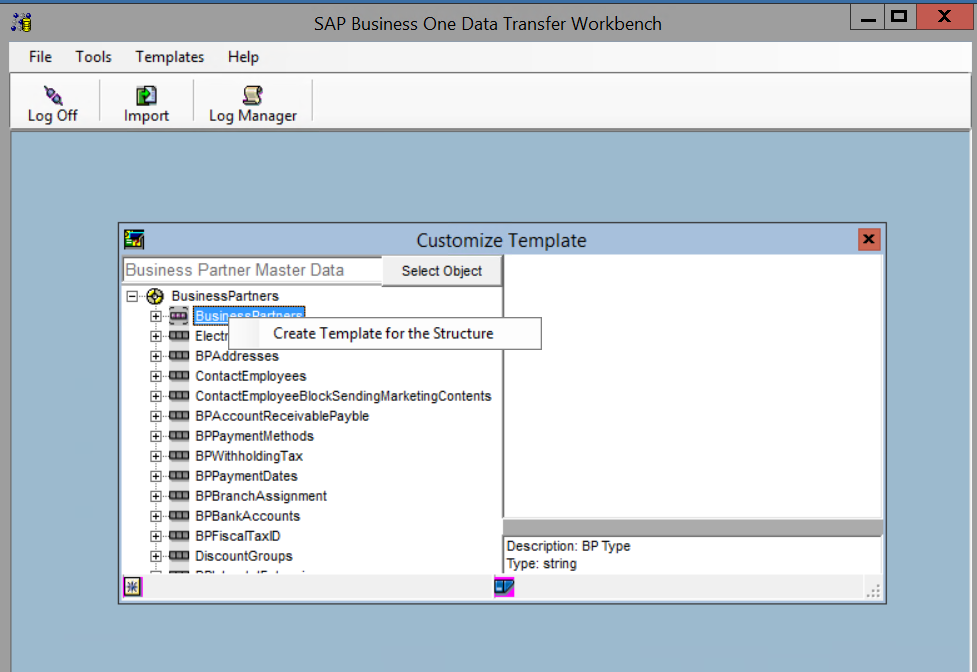
Task: Click the dialog resize grip corner
Action: pos(874,591)
